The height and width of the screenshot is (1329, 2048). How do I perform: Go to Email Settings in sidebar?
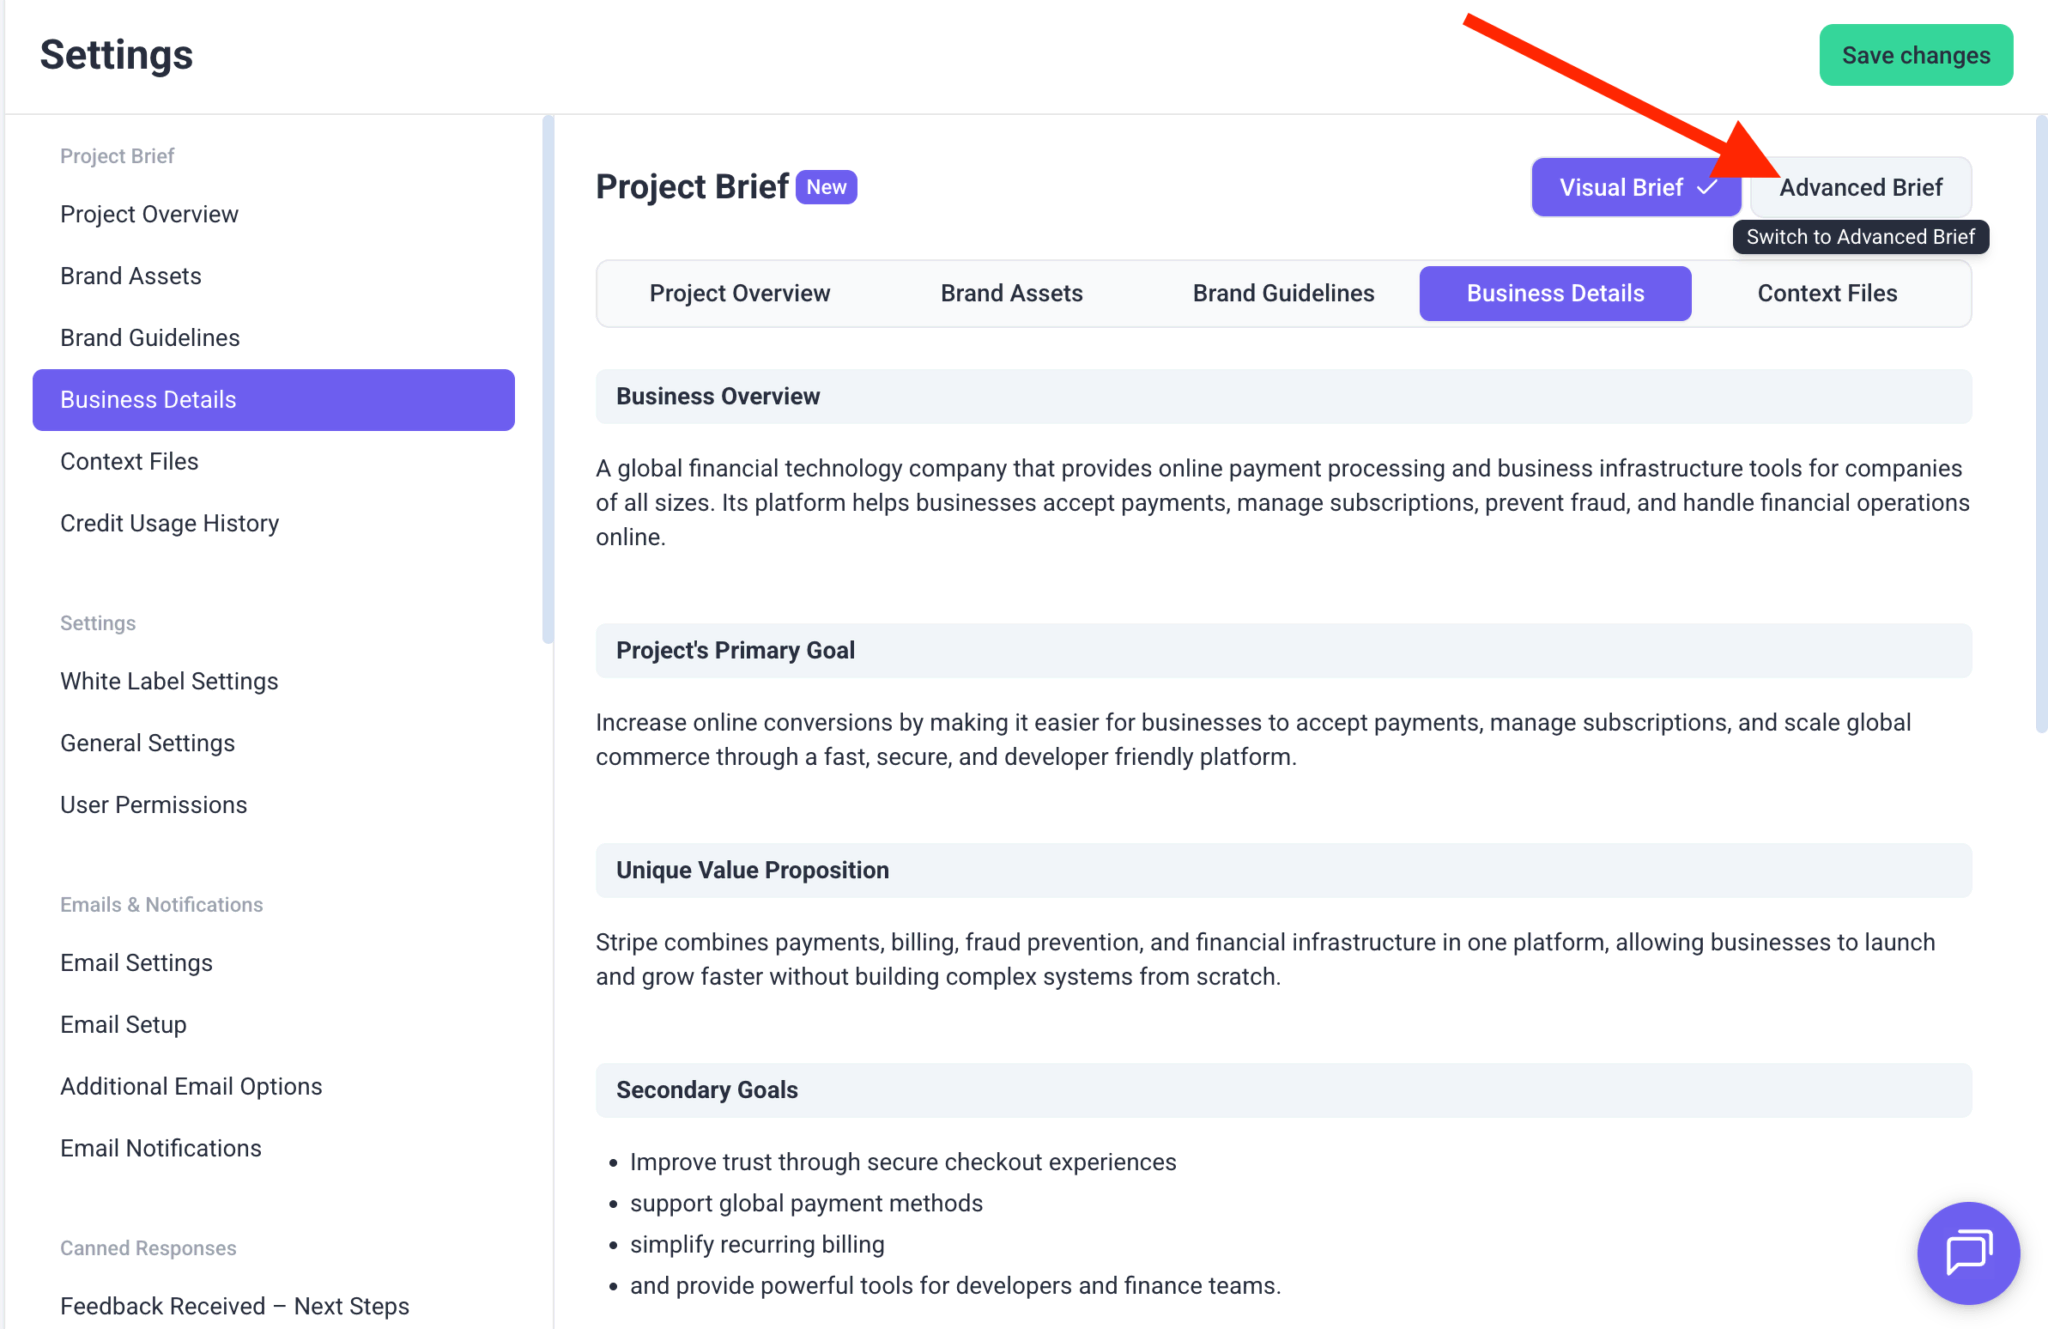(136, 963)
